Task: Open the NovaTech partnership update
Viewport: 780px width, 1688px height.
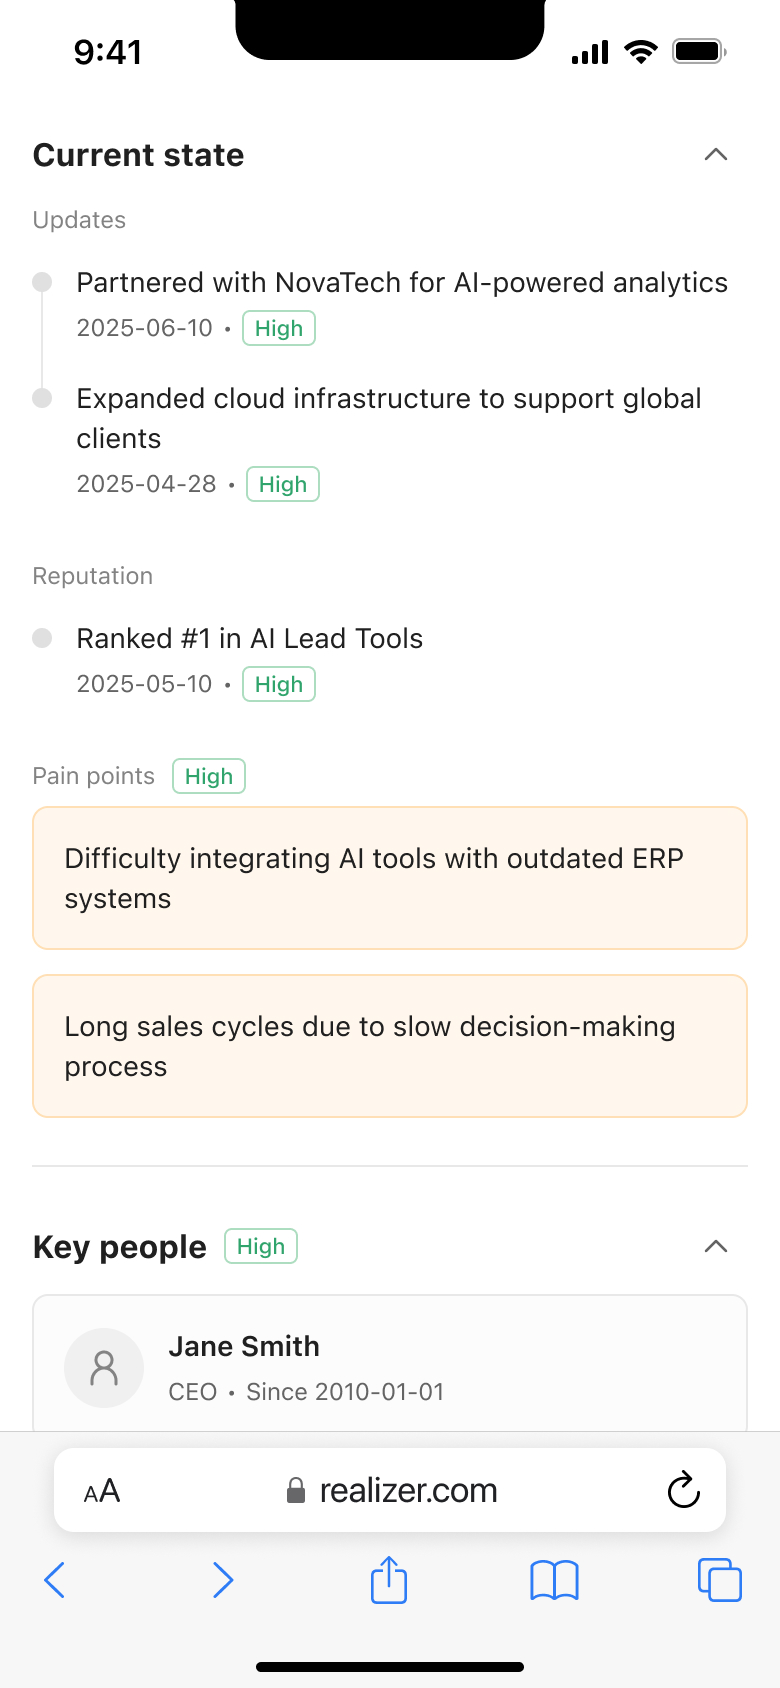Action: point(402,283)
